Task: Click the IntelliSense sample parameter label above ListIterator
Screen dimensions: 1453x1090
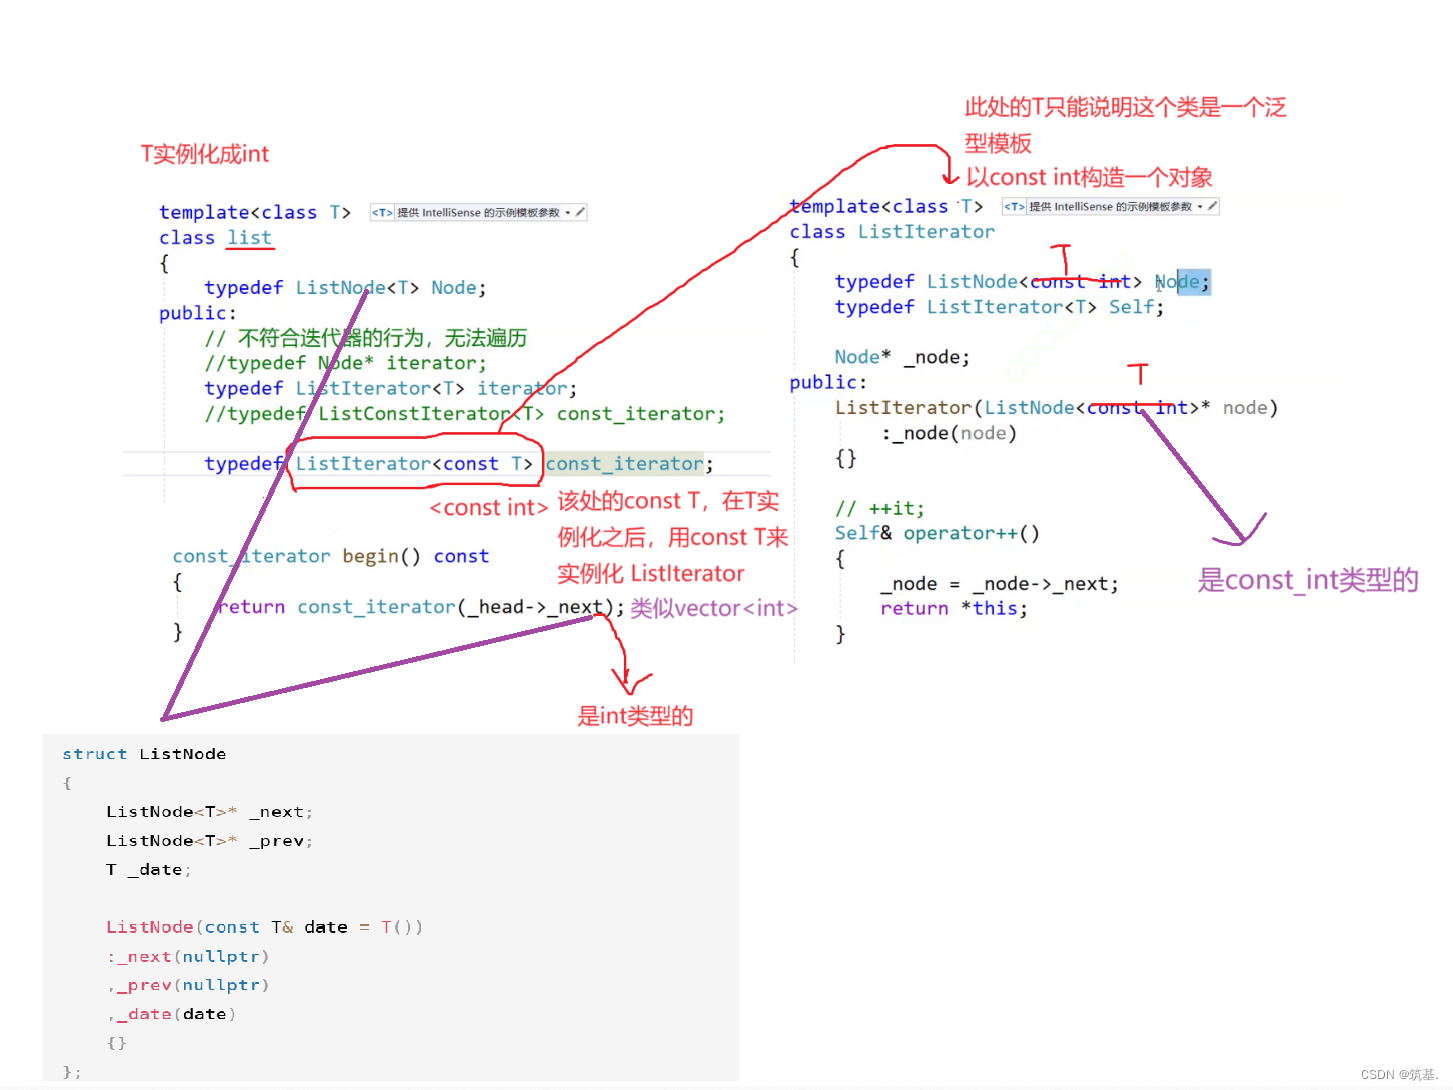Action: pos(1110,207)
